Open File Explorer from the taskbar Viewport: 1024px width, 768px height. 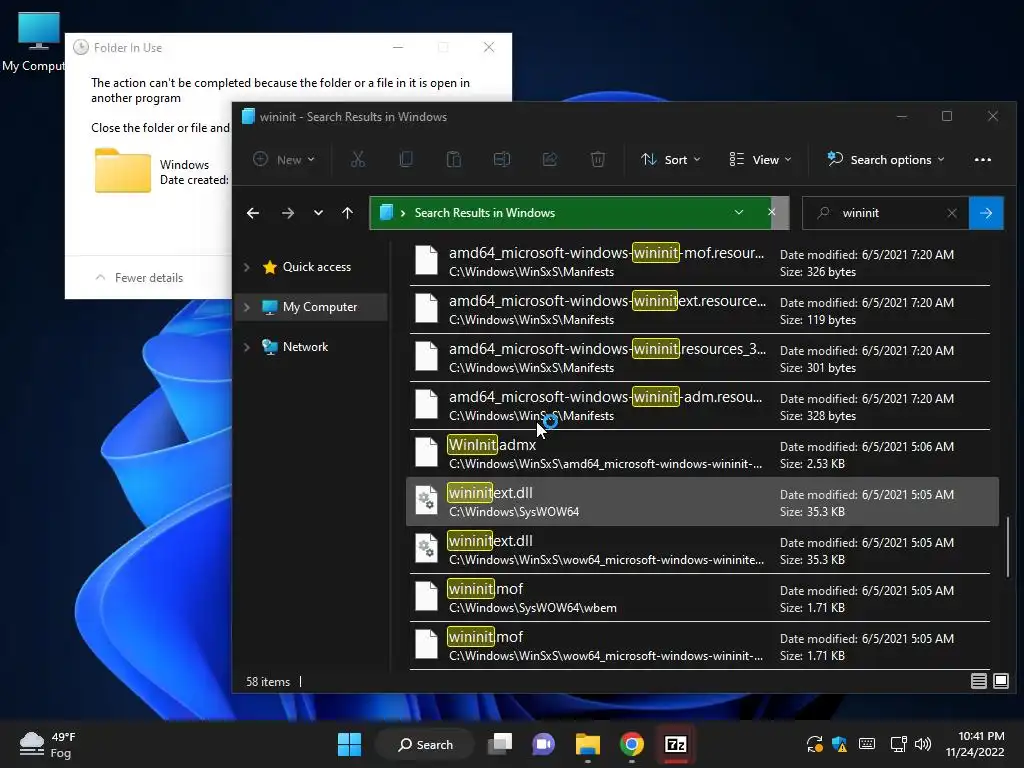[587, 744]
